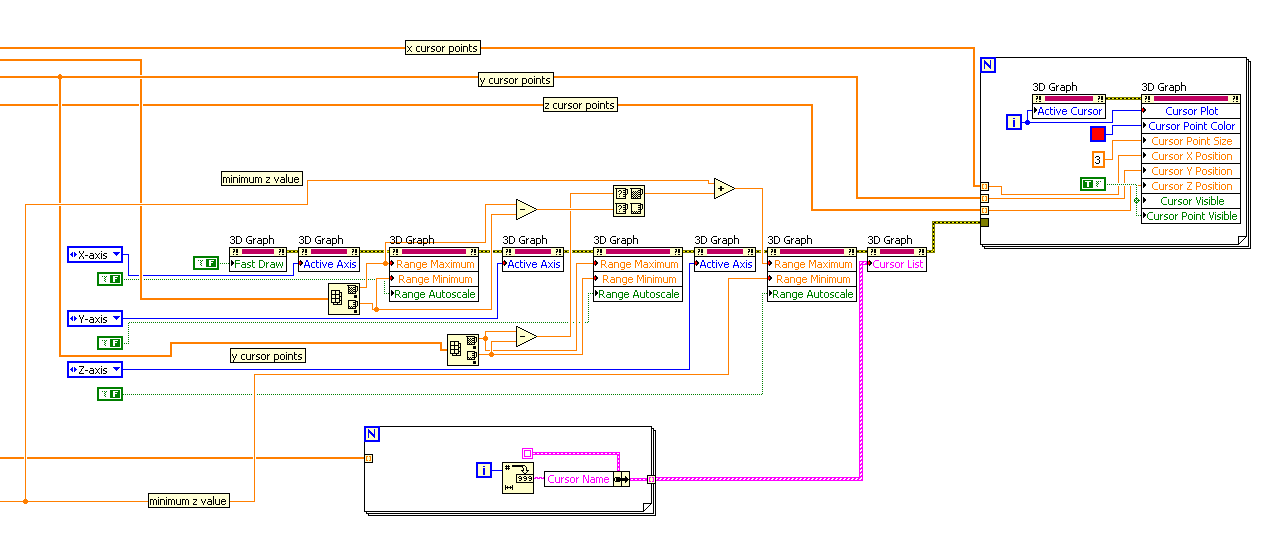Click the lower minimum z value label
The image size is (1273, 539).
coord(189,501)
